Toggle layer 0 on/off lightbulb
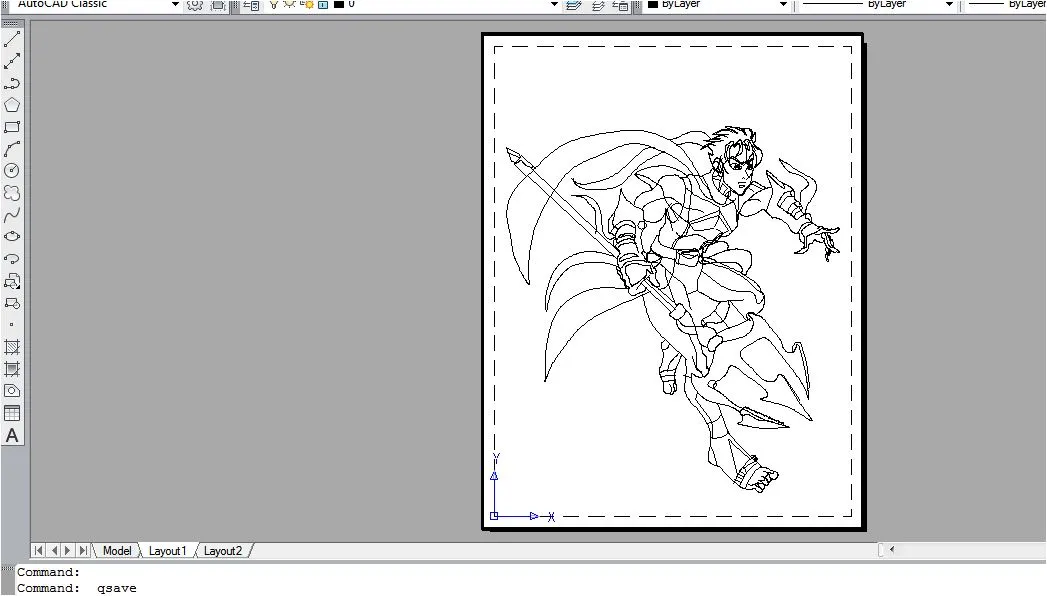Viewport: 1047px width, 596px height. coord(273,4)
